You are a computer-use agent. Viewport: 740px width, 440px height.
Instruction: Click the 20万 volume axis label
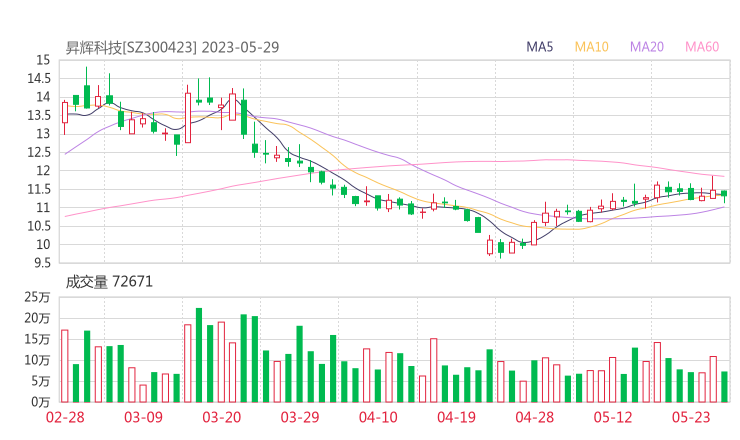pos(37,318)
